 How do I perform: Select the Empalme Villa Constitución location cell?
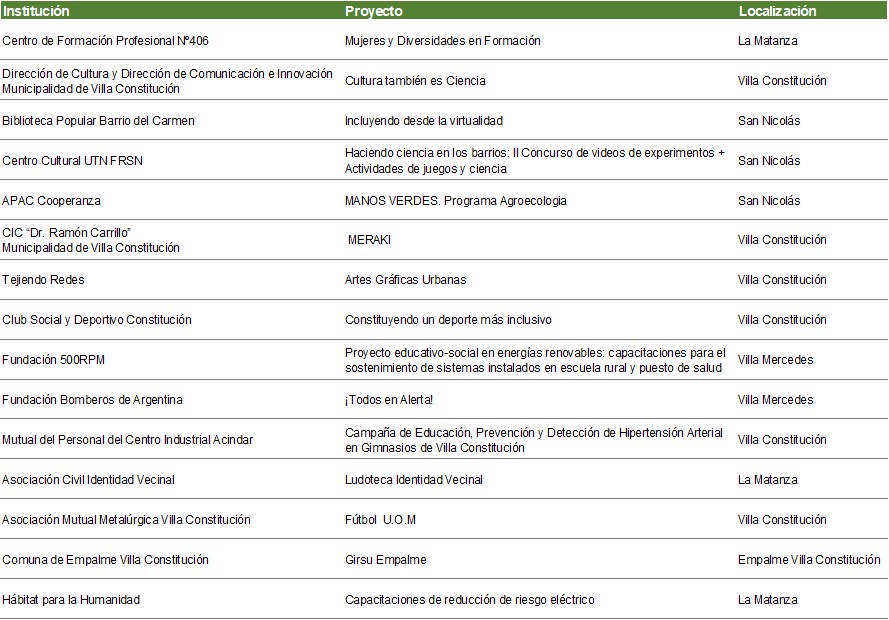(808, 560)
